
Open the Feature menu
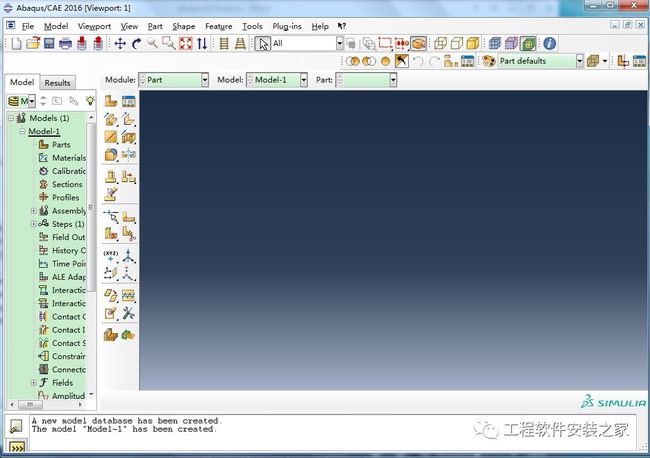218,26
